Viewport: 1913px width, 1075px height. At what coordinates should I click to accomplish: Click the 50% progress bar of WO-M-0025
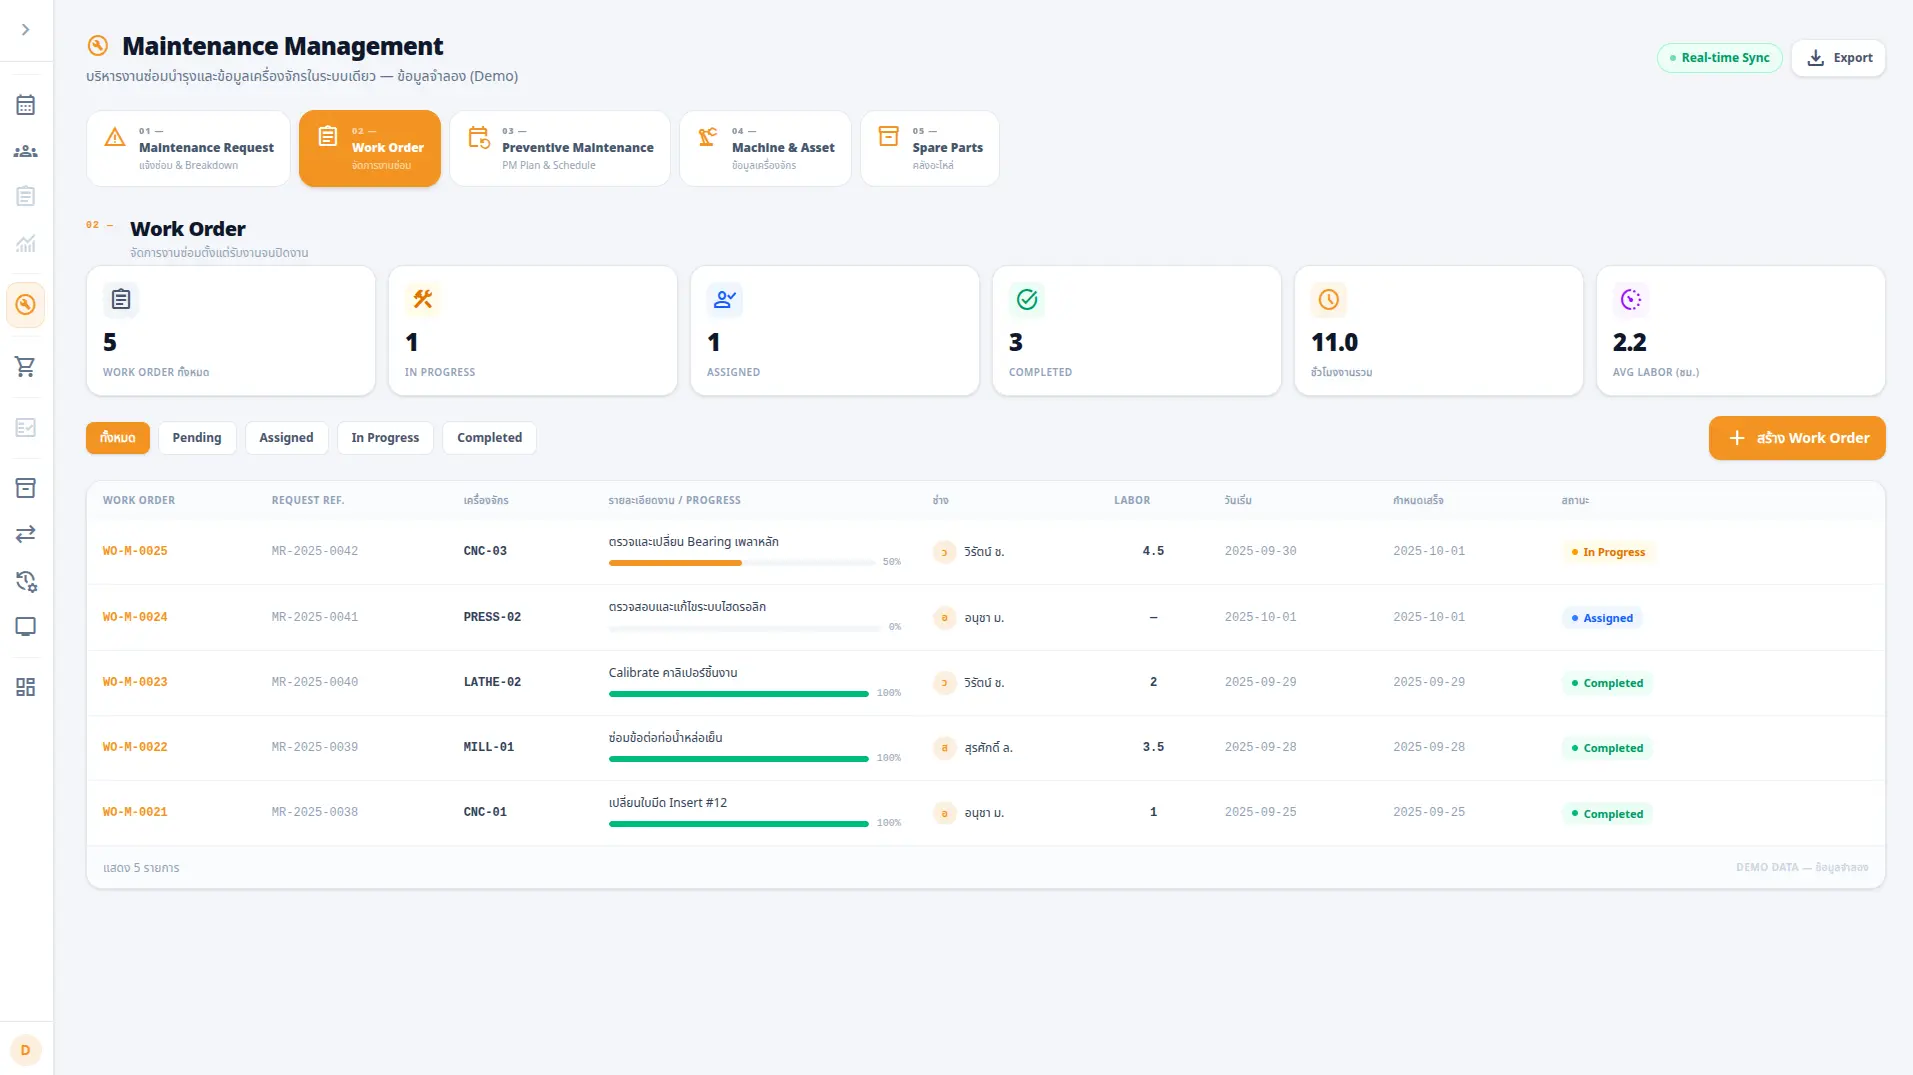point(742,563)
